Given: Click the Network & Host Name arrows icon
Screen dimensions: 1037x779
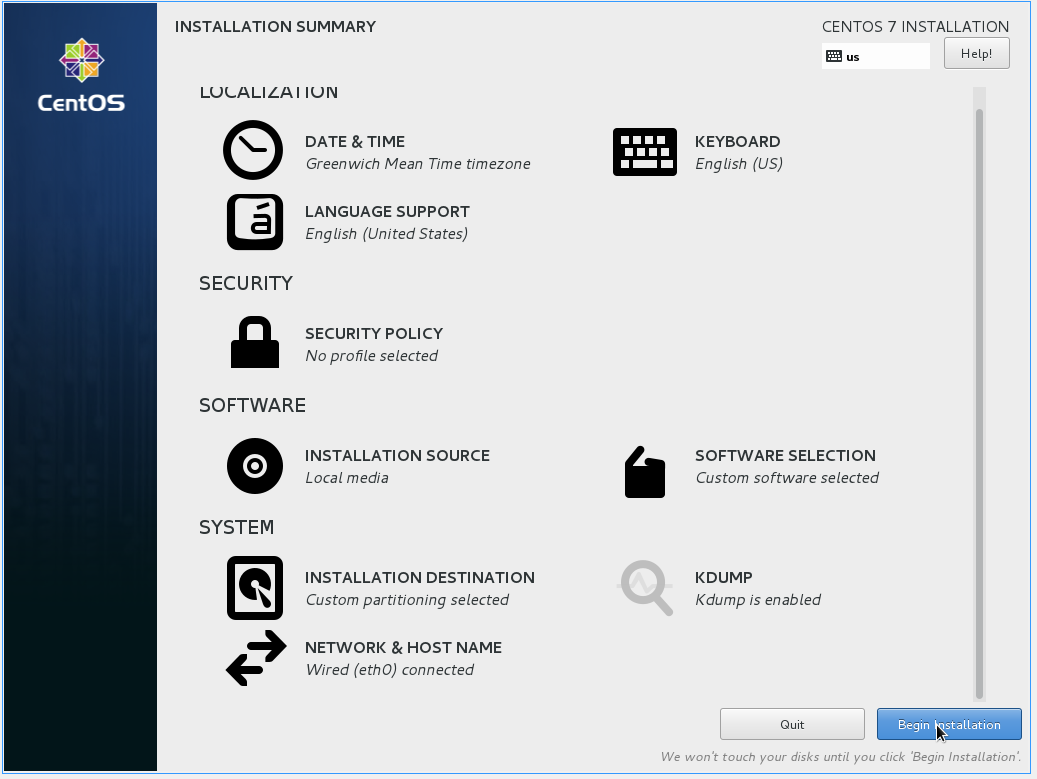Looking at the screenshot, I should click(x=256, y=658).
